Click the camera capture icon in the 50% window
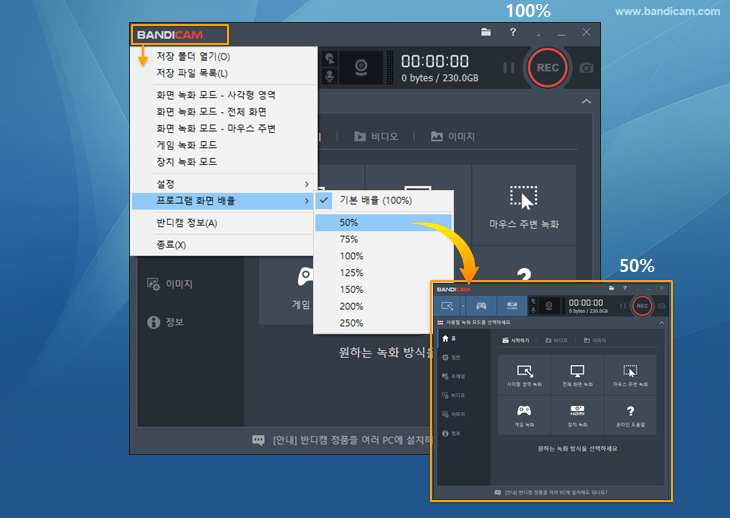This screenshot has height=518, width=730. tap(662, 306)
